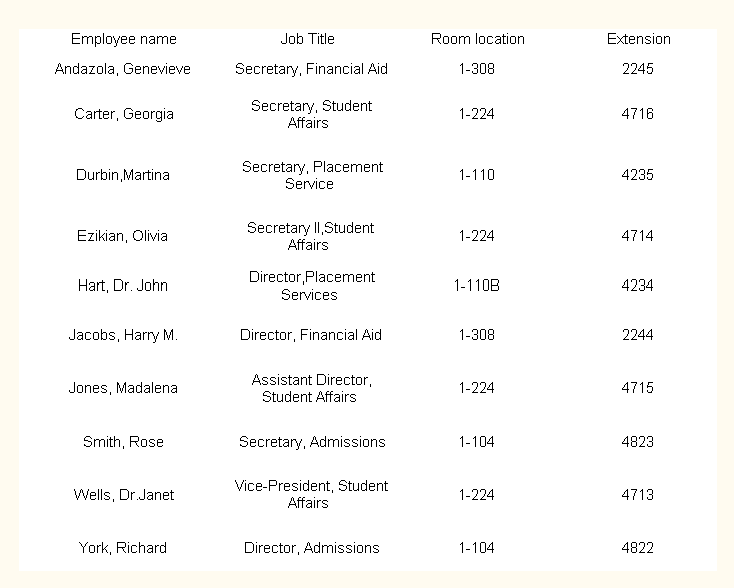Screen dimensions: 734x588
Task: Click the Durbin,Martina employee cell
Action: point(123,175)
